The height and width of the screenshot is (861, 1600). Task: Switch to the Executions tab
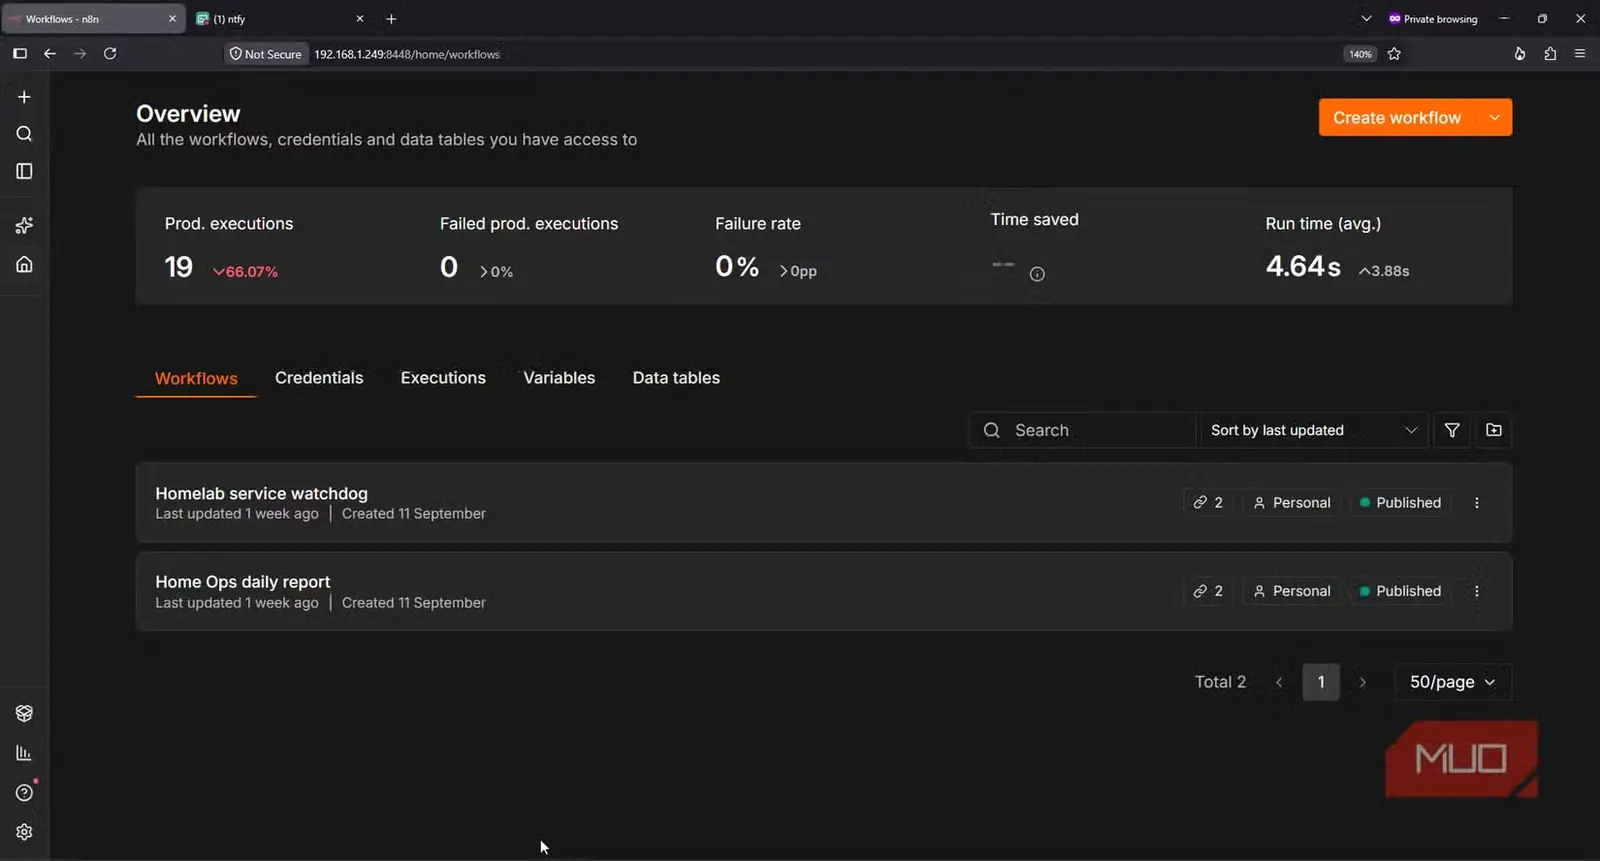(x=443, y=378)
